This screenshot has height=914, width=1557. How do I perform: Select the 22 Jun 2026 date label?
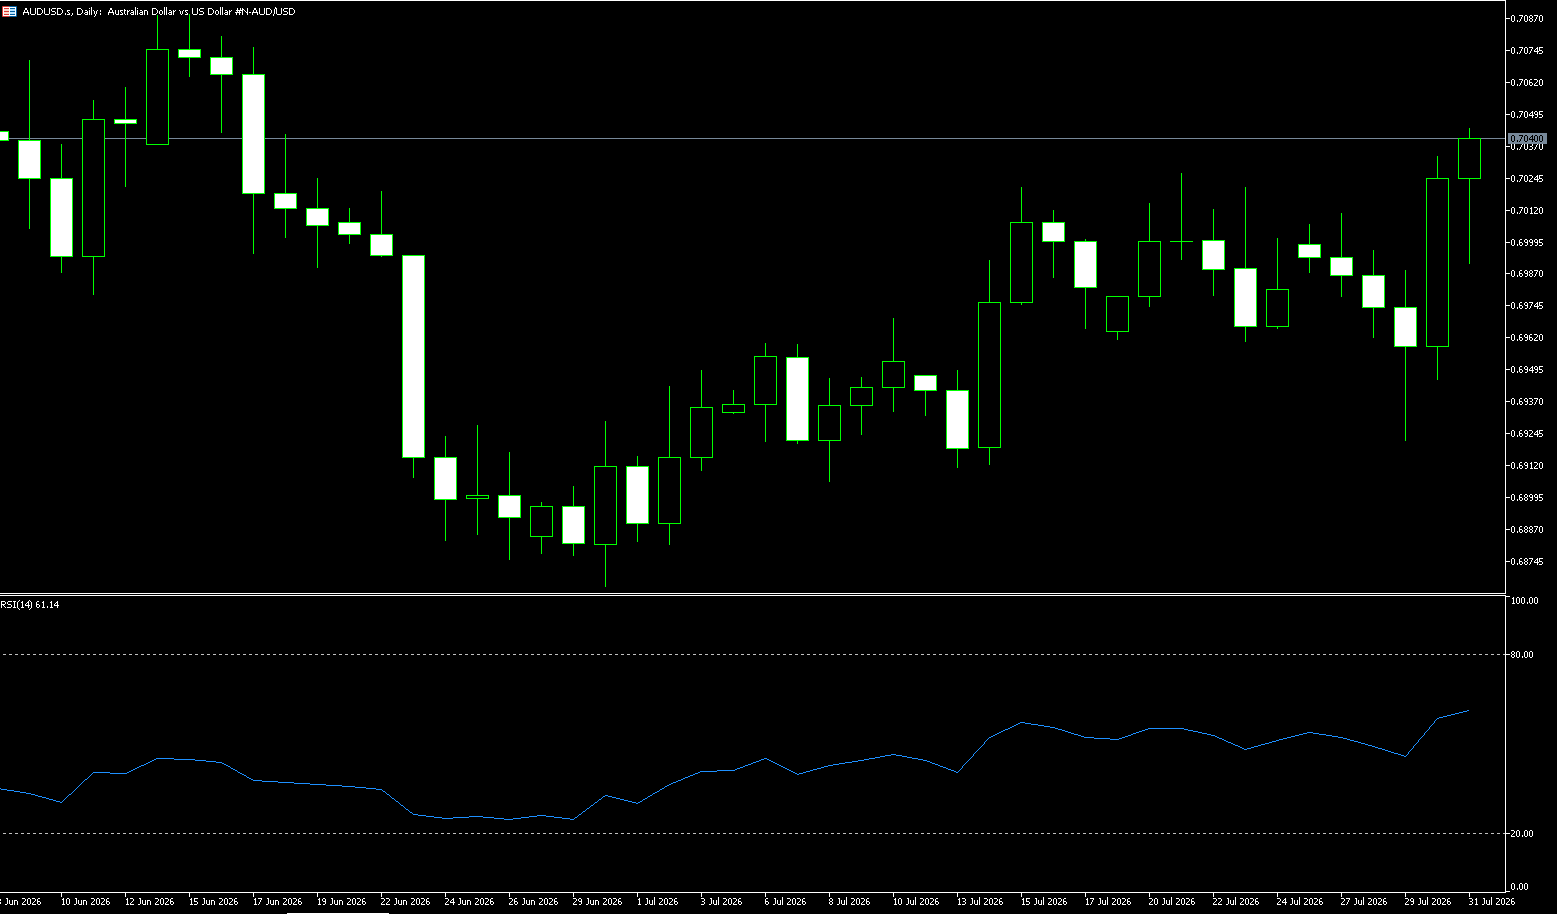(x=406, y=902)
